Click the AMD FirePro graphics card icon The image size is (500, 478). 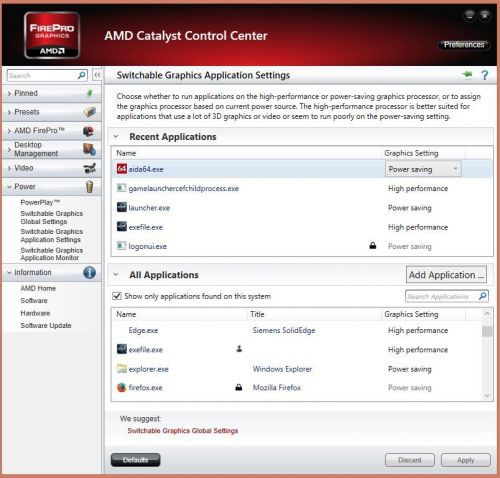[89, 131]
